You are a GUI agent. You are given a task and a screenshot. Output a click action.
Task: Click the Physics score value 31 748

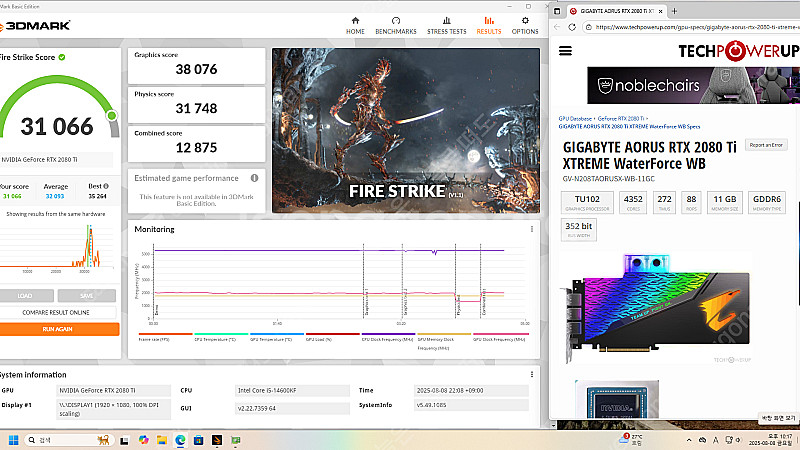pos(196,109)
